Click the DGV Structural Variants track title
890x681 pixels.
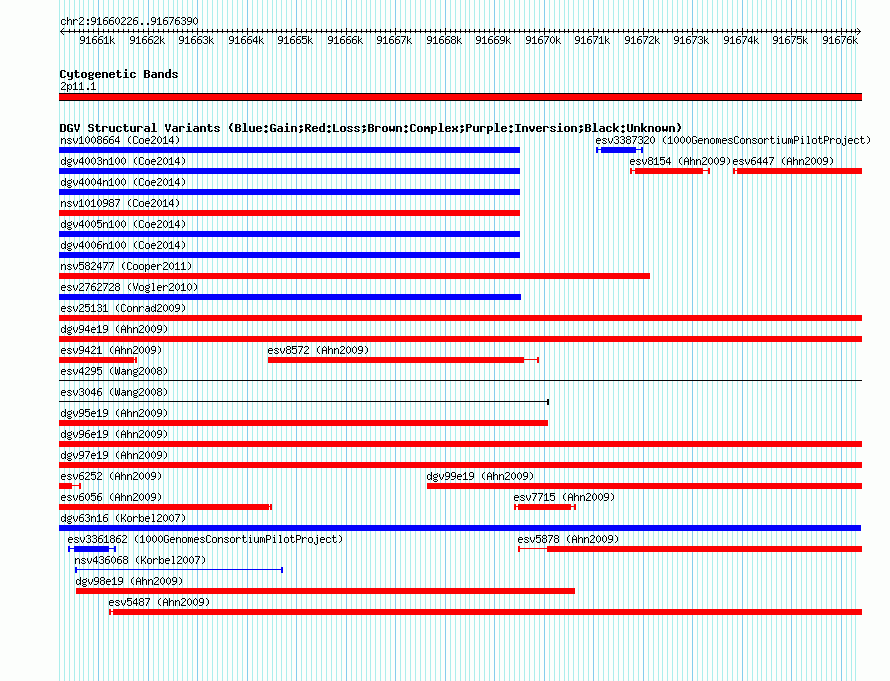click(x=371, y=128)
